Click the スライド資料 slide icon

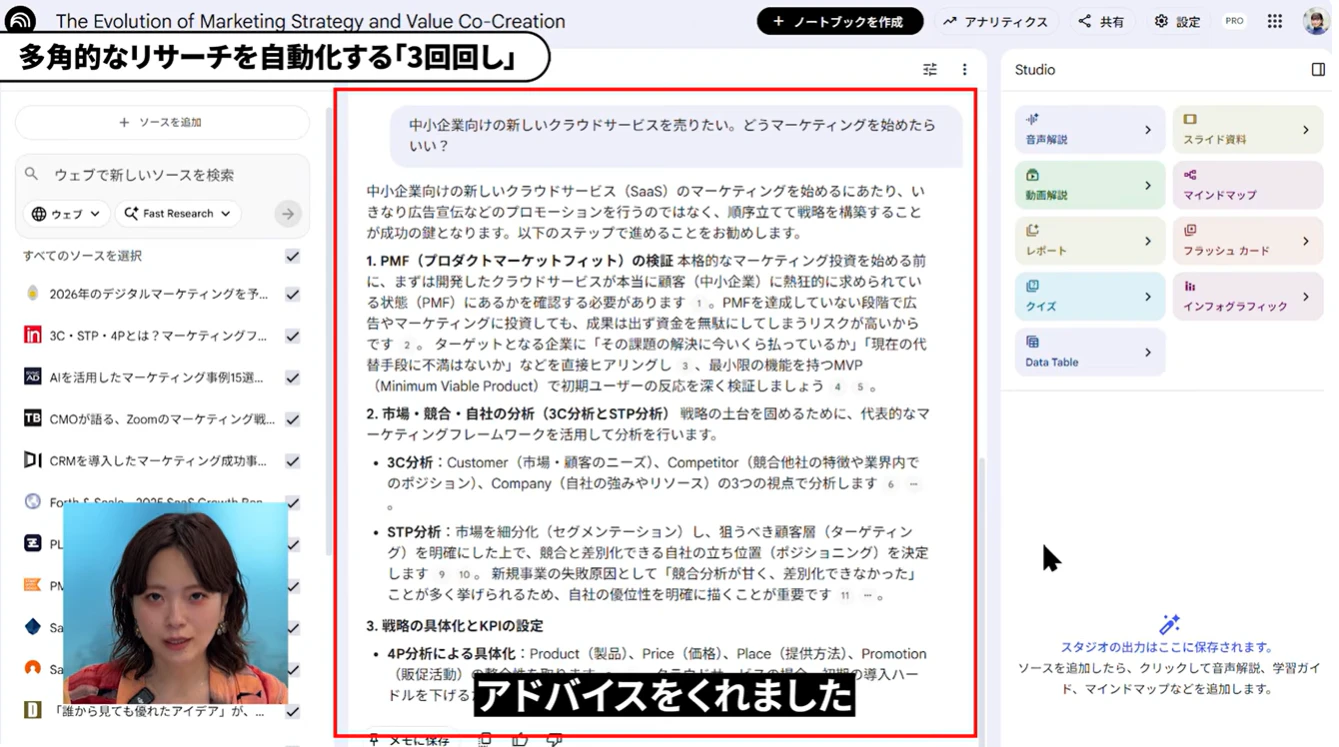click(x=1190, y=119)
